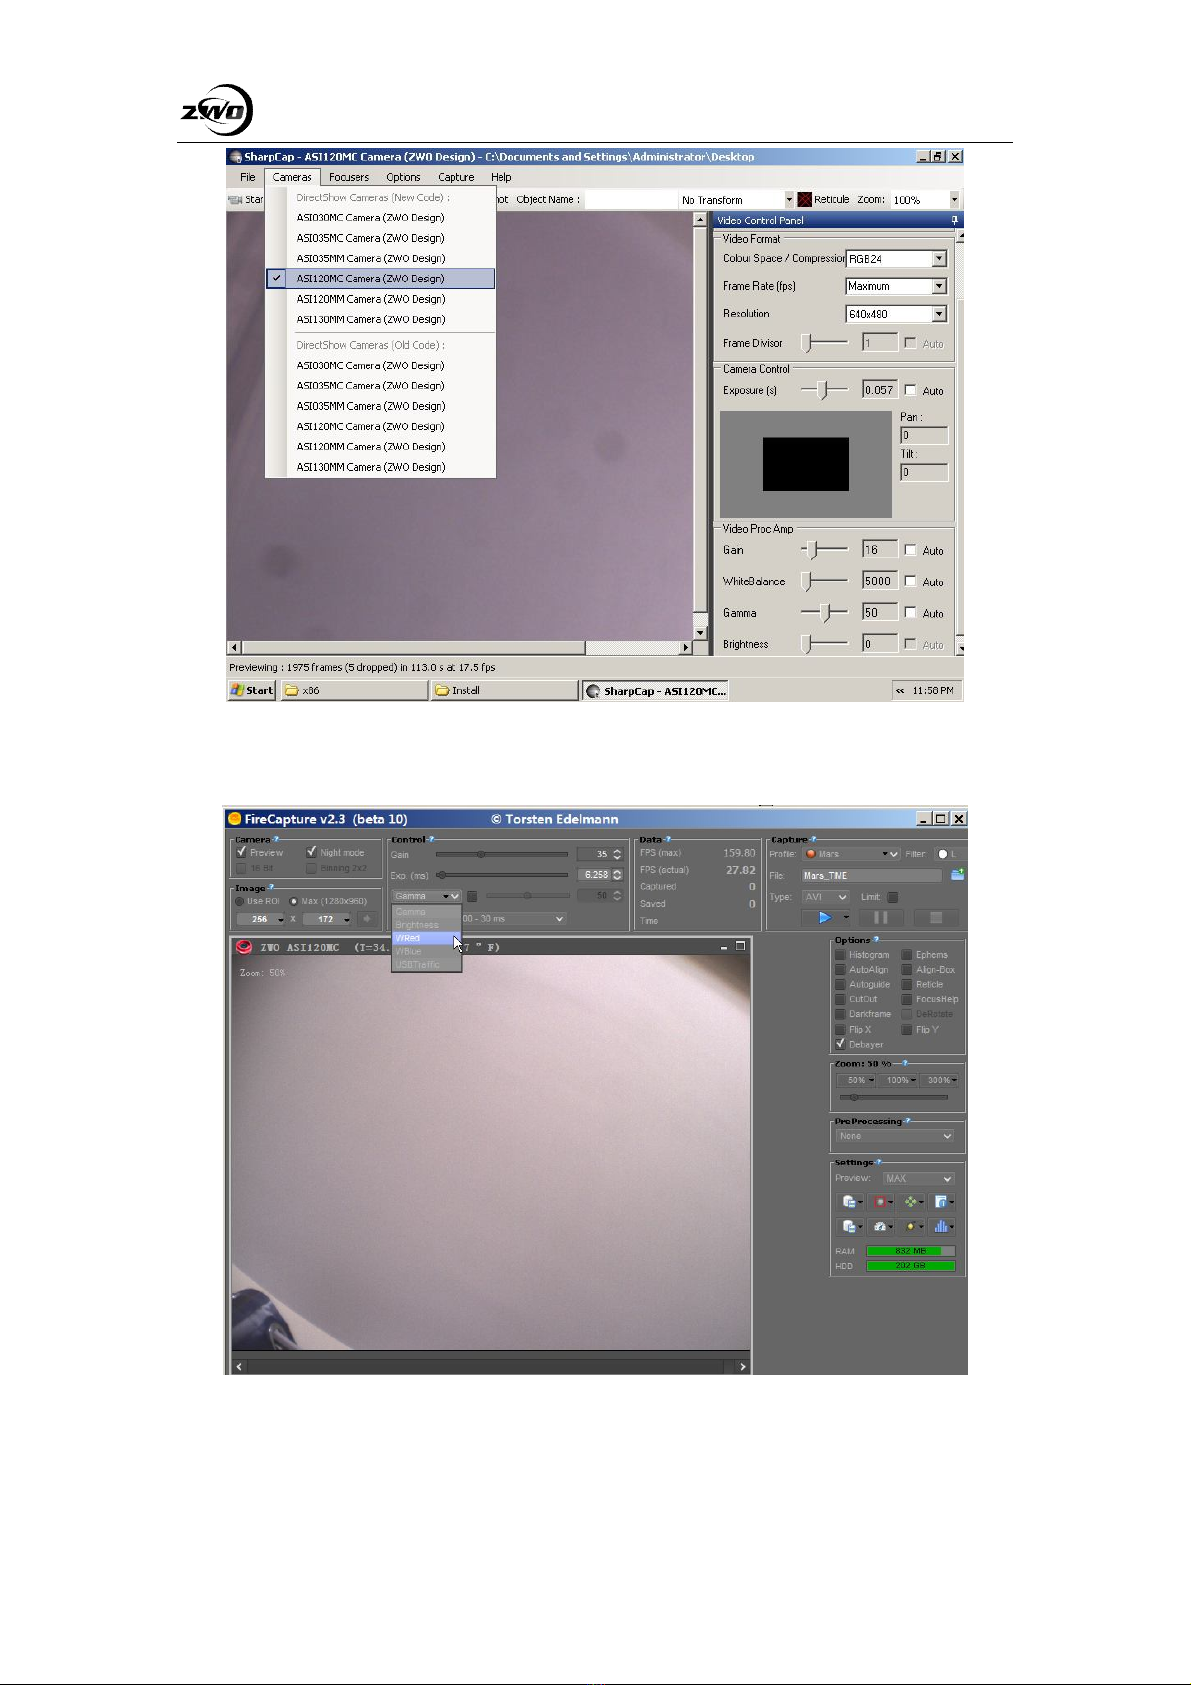Enable Auto for WhiteBalance in SharpCap
This screenshot has height=1685, width=1191.
(x=910, y=580)
